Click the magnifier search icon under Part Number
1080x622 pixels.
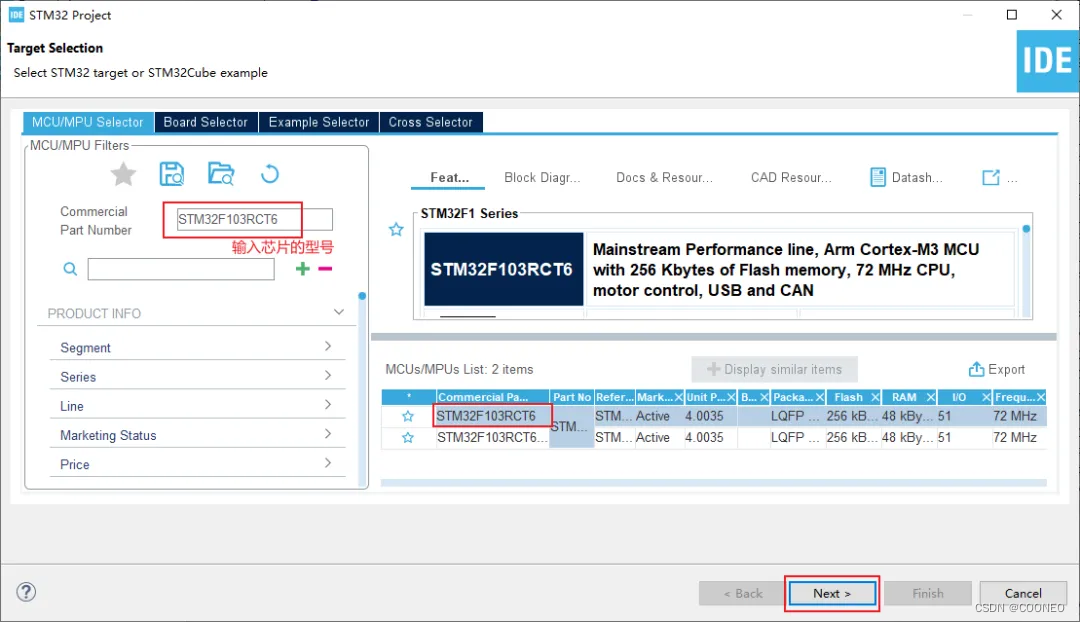pyautogui.click(x=70, y=269)
